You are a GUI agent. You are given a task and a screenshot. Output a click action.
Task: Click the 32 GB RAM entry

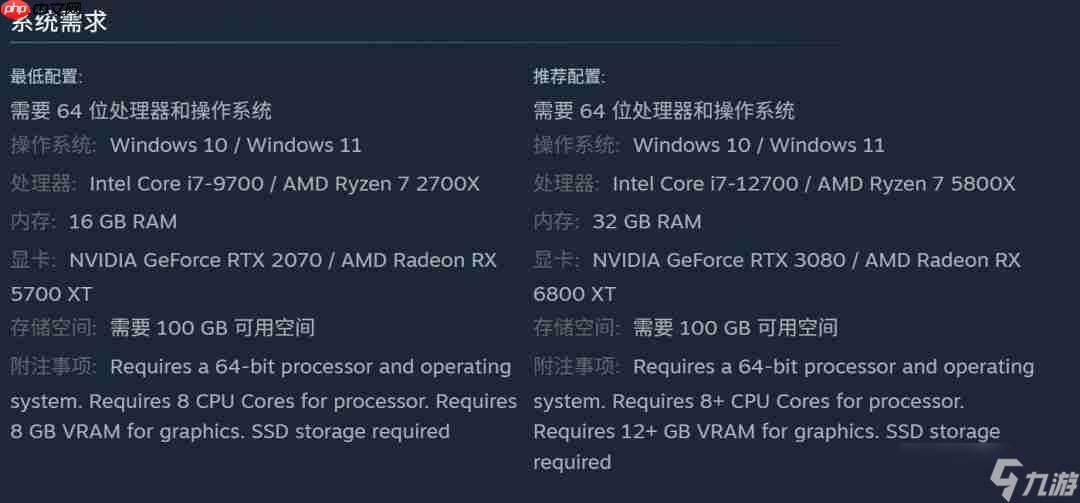[647, 222]
